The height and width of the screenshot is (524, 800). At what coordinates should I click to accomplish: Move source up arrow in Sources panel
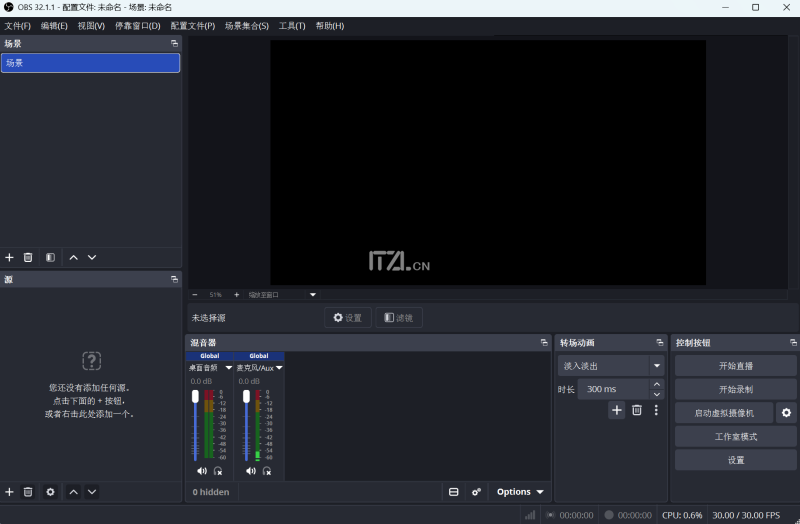73,492
